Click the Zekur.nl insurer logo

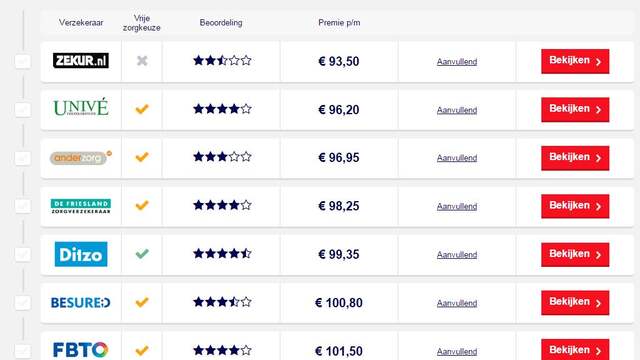coord(81,61)
